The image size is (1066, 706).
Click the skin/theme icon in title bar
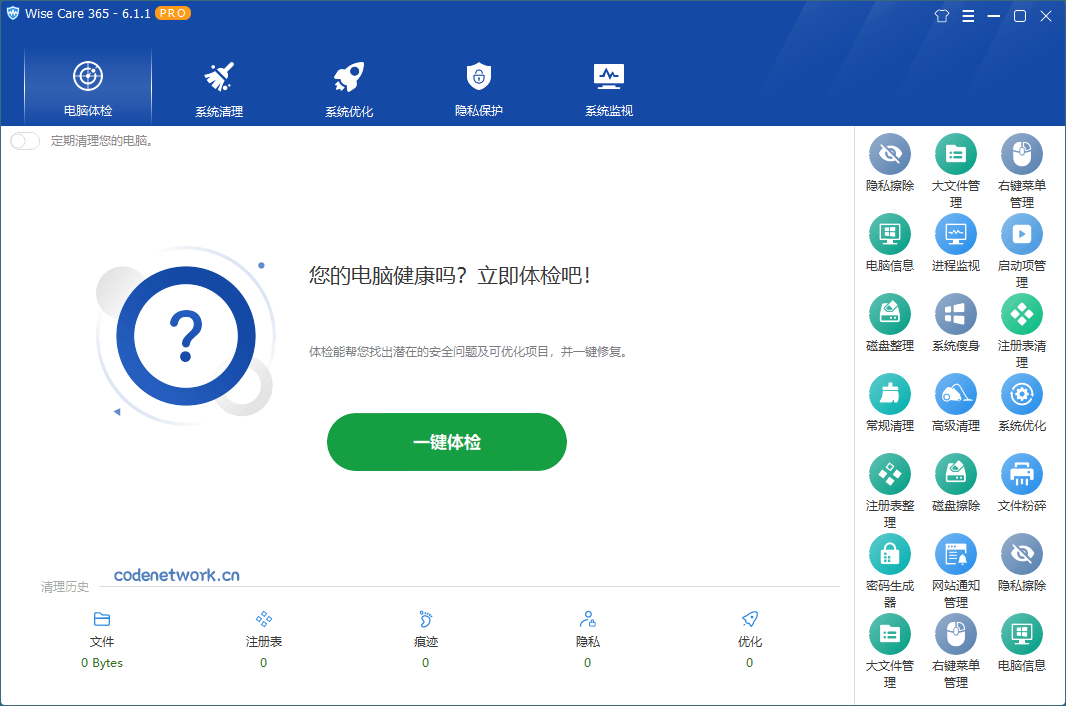[941, 16]
